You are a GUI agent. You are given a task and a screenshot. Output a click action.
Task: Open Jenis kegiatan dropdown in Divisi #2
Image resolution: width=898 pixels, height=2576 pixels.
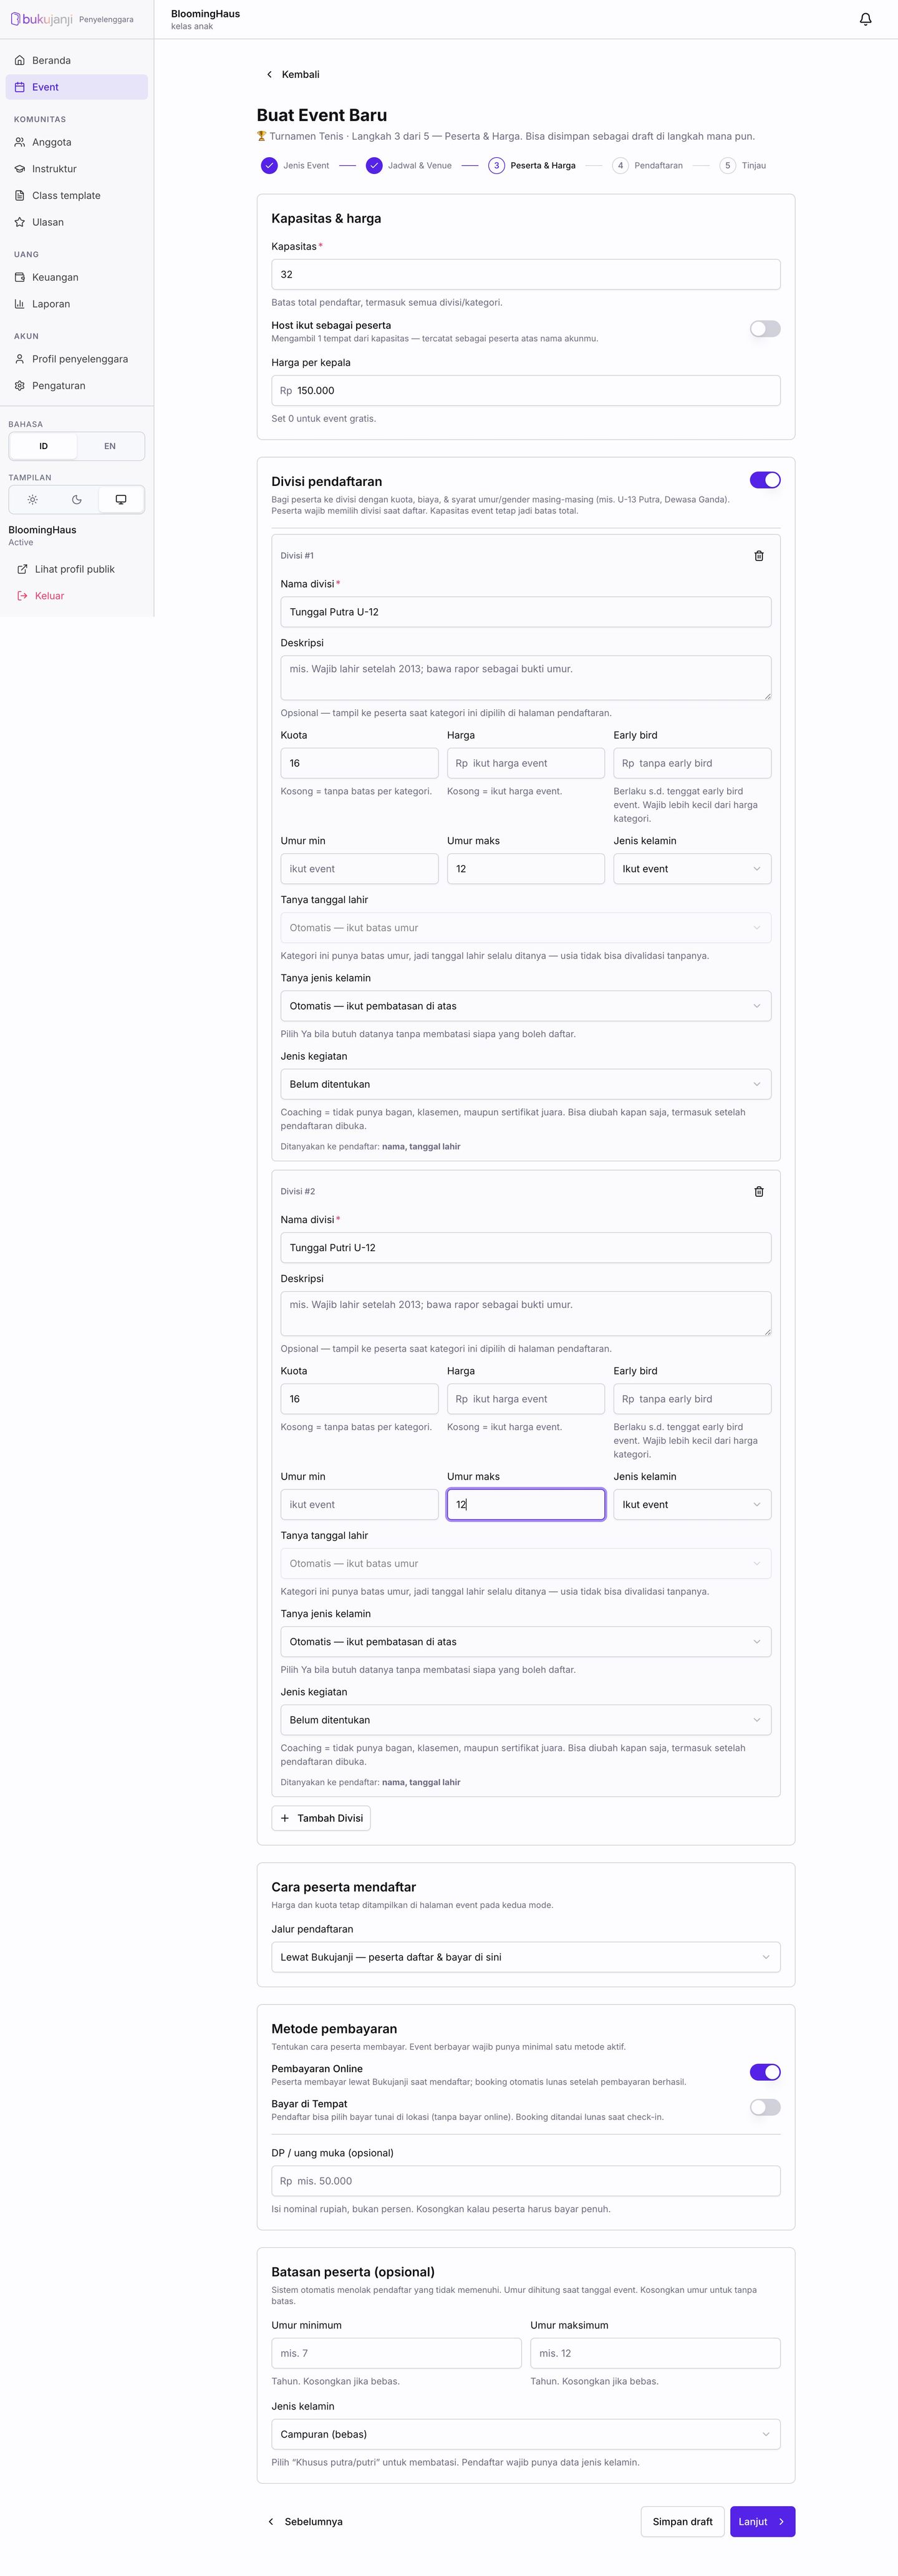point(526,1720)
